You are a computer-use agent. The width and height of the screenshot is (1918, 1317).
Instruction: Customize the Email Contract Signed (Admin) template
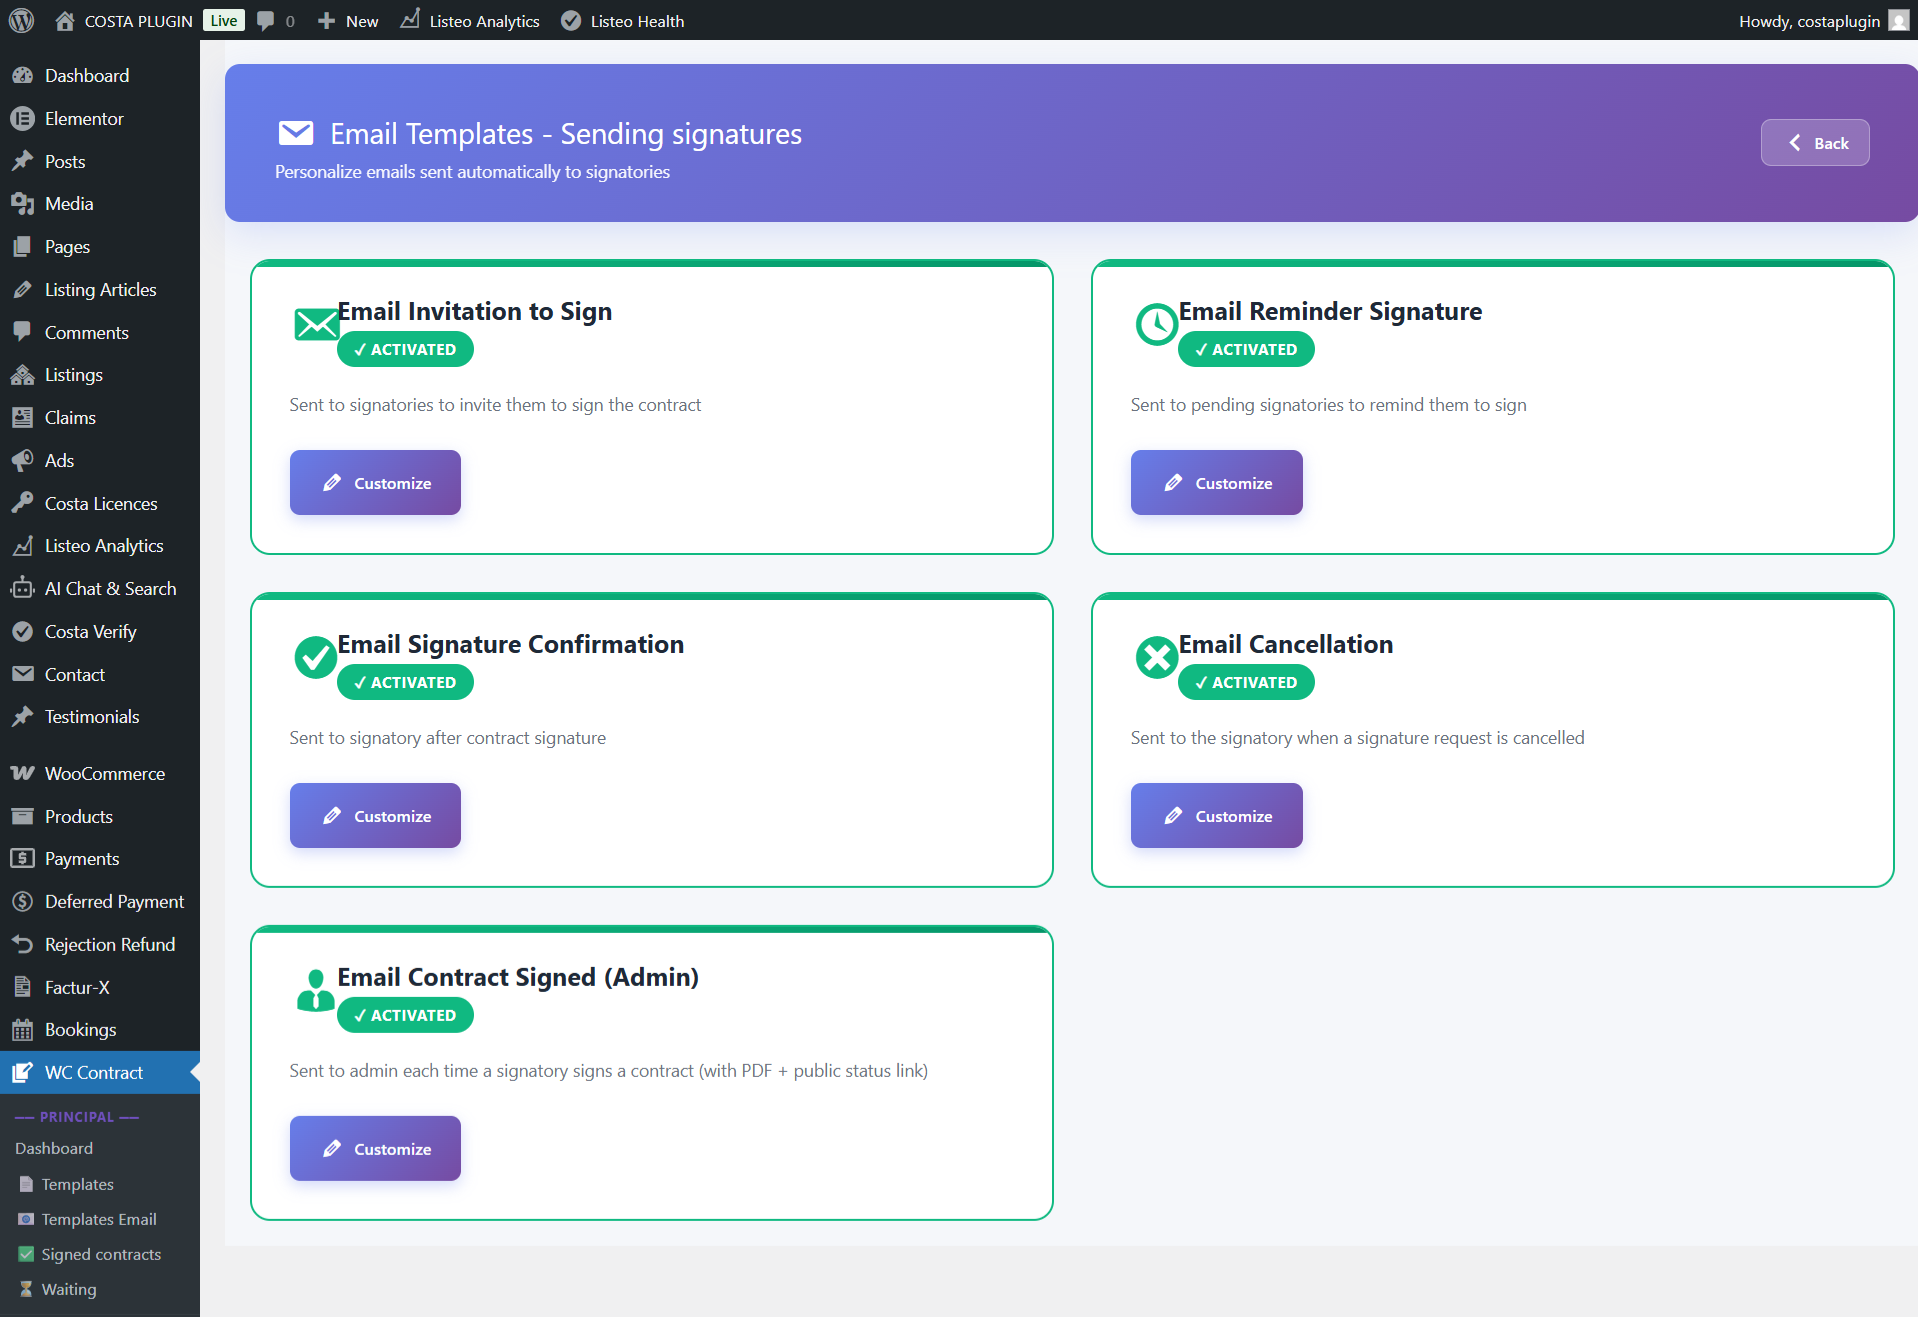(375, 1149)
